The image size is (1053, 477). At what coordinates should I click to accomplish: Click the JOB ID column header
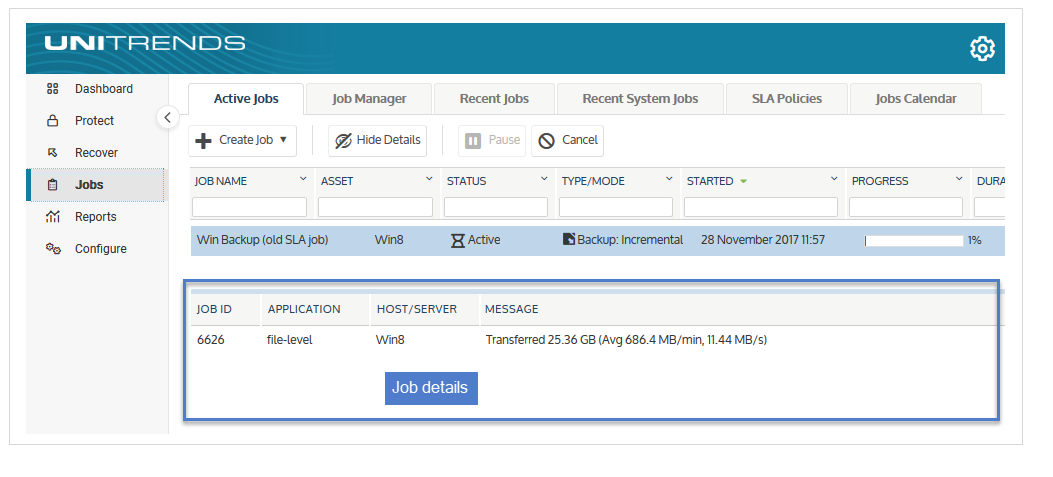(x=214, y=309)
